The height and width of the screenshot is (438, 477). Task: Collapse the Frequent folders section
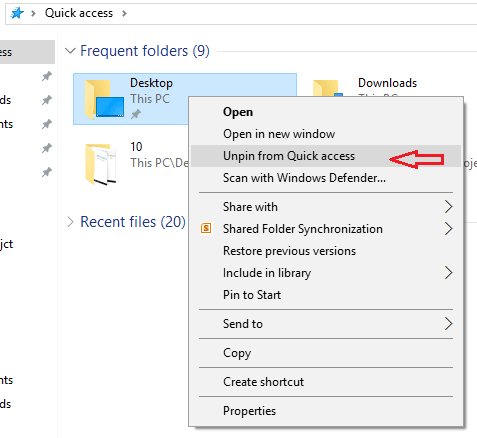(70, 51)
